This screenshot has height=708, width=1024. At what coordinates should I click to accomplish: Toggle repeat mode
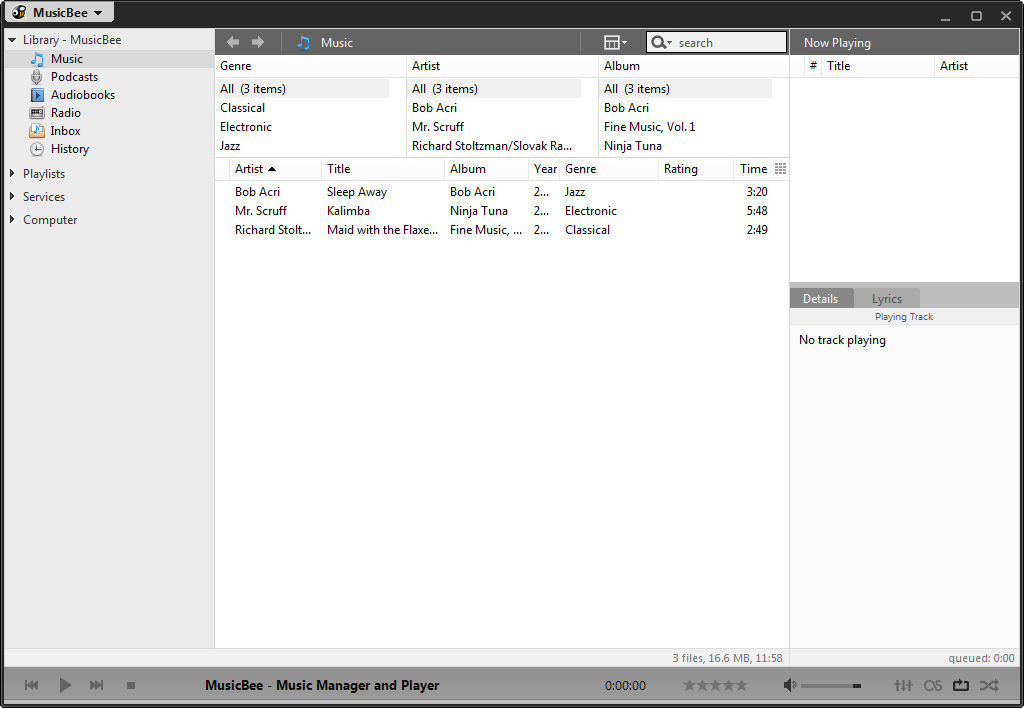[961, 685]
